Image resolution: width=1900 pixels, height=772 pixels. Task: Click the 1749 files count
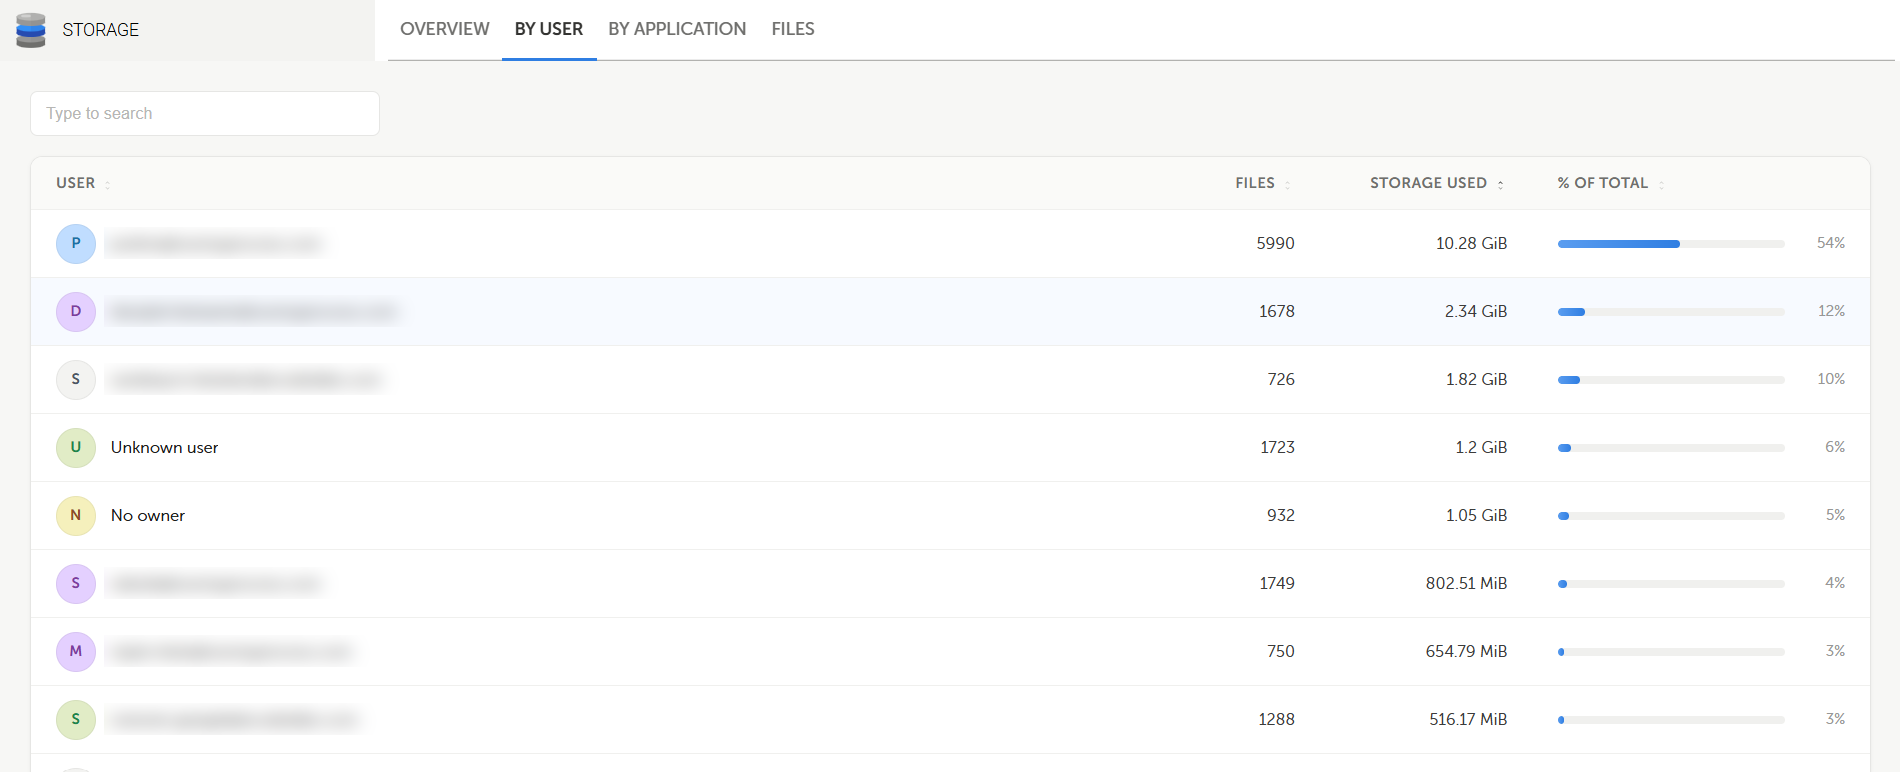click(1277, 584)
